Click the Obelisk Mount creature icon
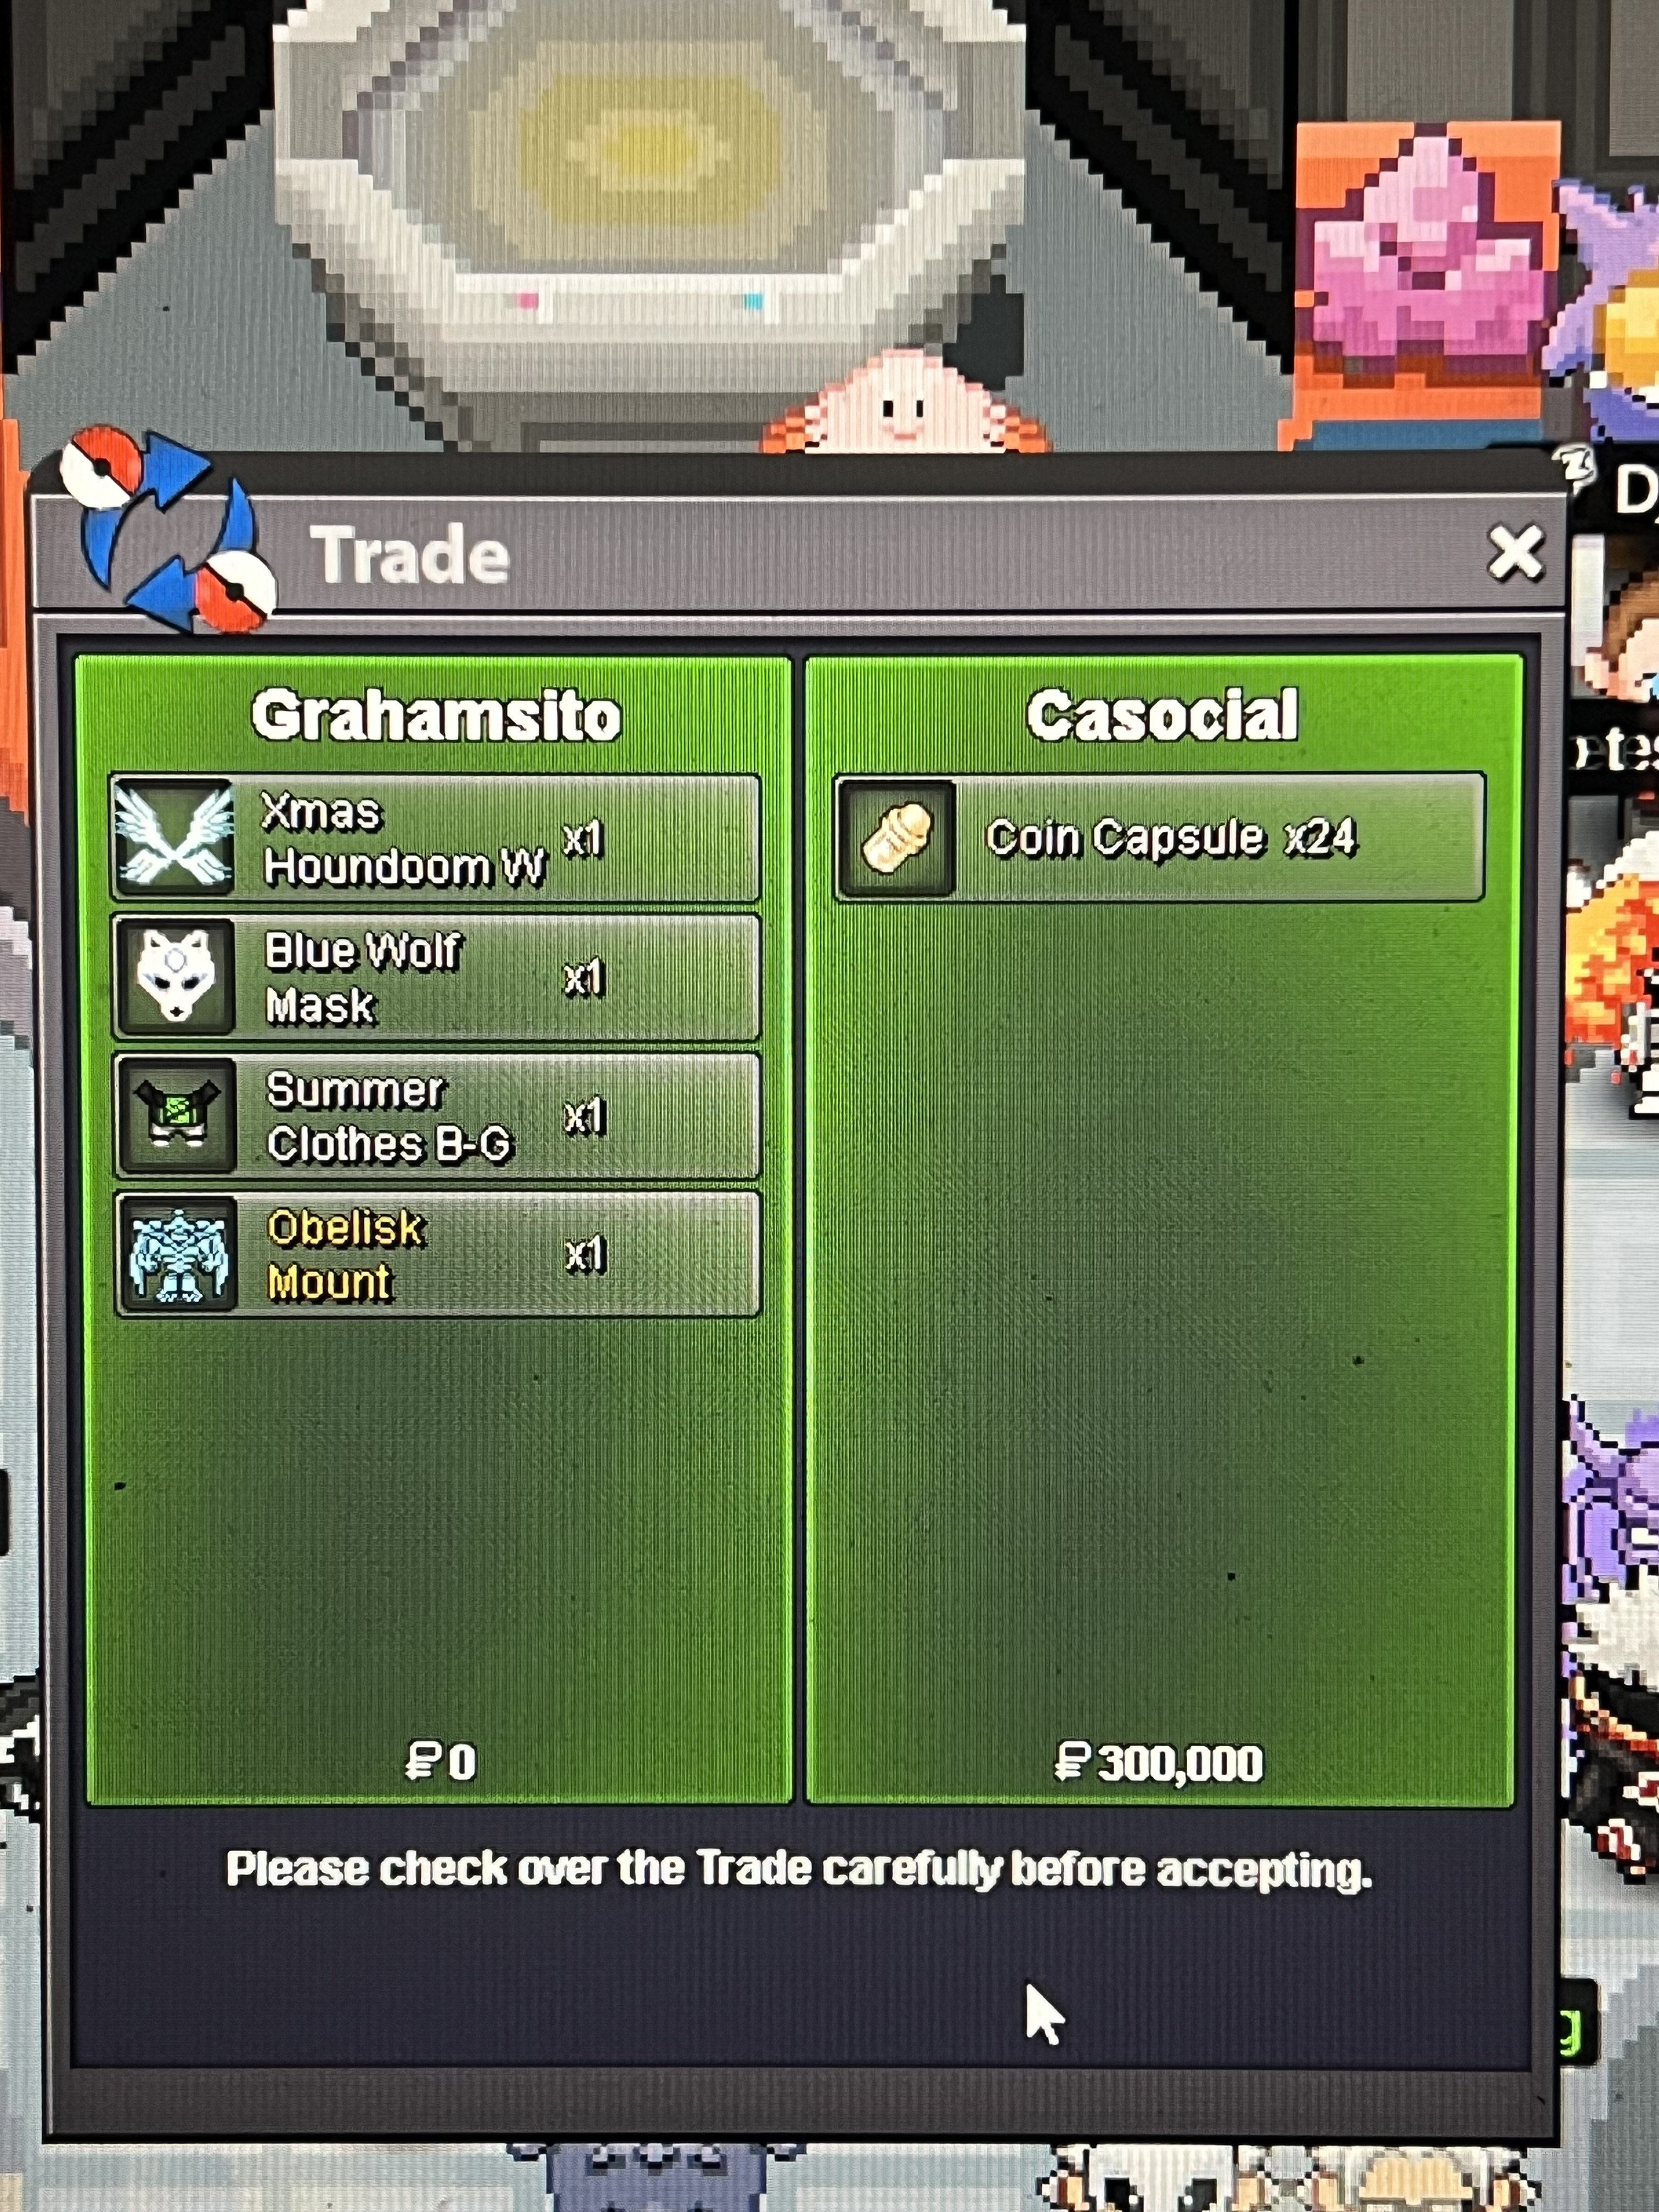The height and width of the screenshot is (2212, 1659). [x=178, y=1254]
